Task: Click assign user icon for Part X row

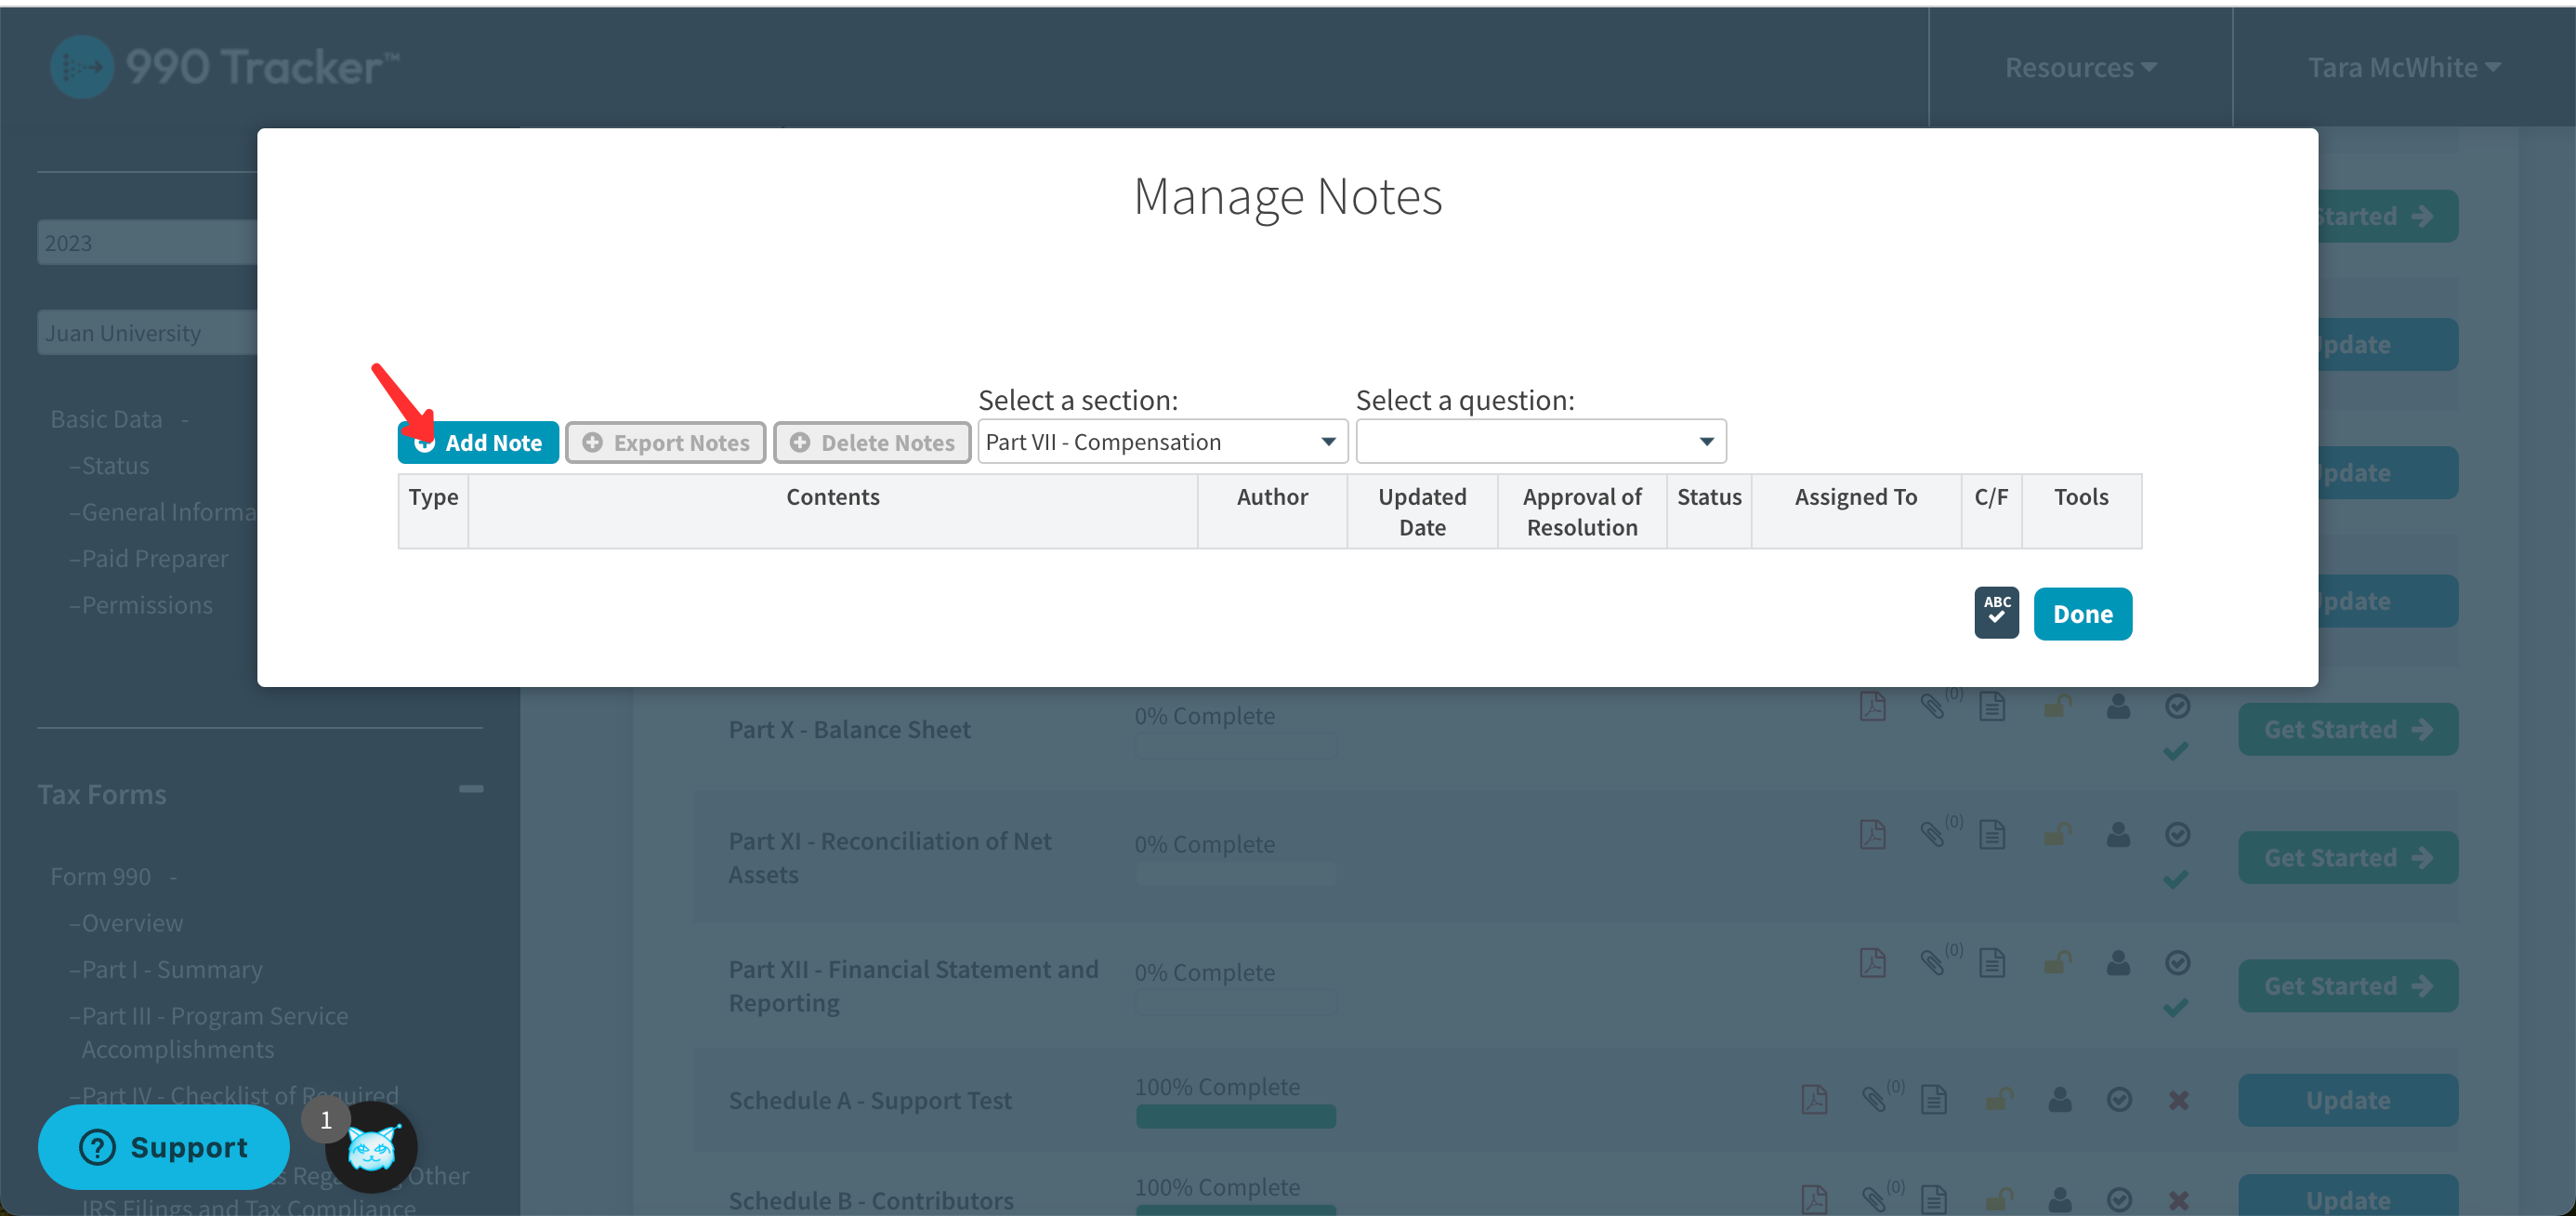Action: click(x=2117, y=707)
